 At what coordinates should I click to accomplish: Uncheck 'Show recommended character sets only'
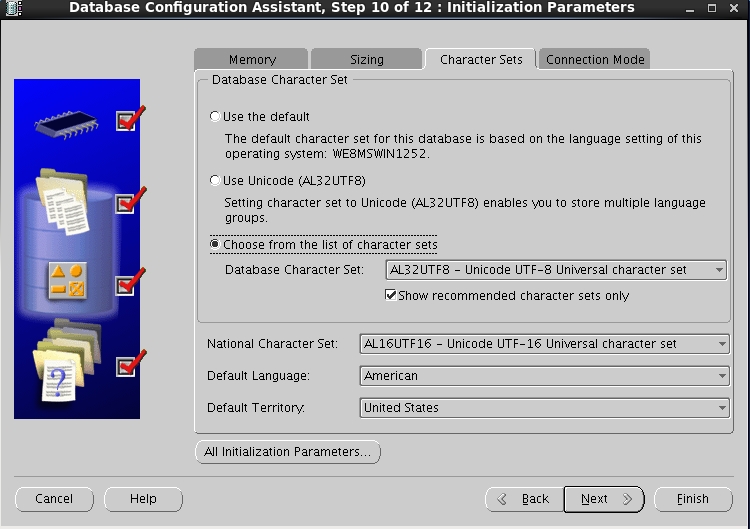click(x=391, y=296)
